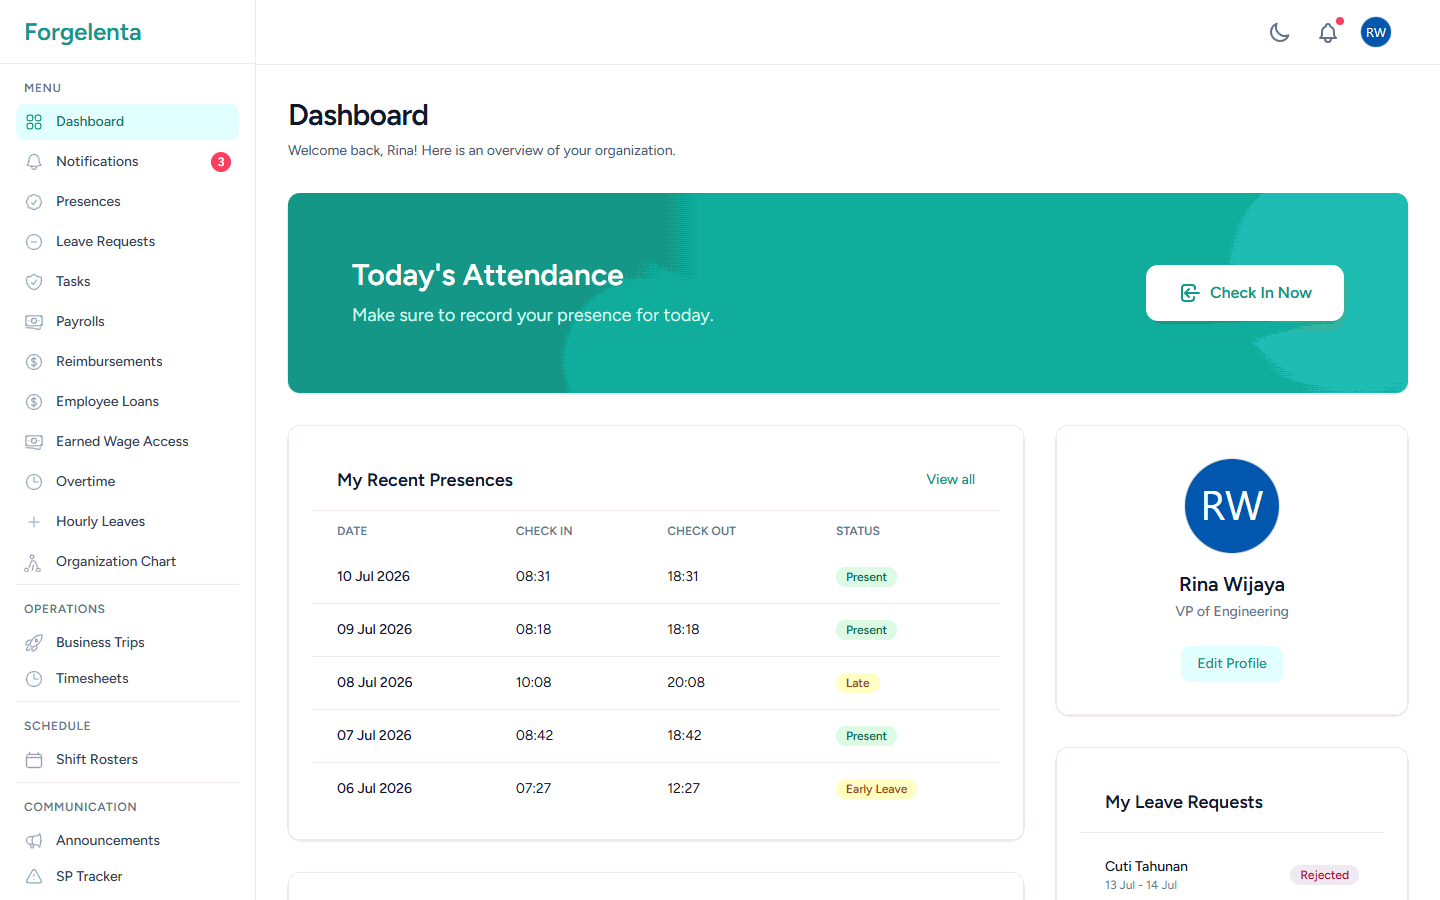View the Organization Chart page
Screen dimensions: 1440x900
pos(127,562)
